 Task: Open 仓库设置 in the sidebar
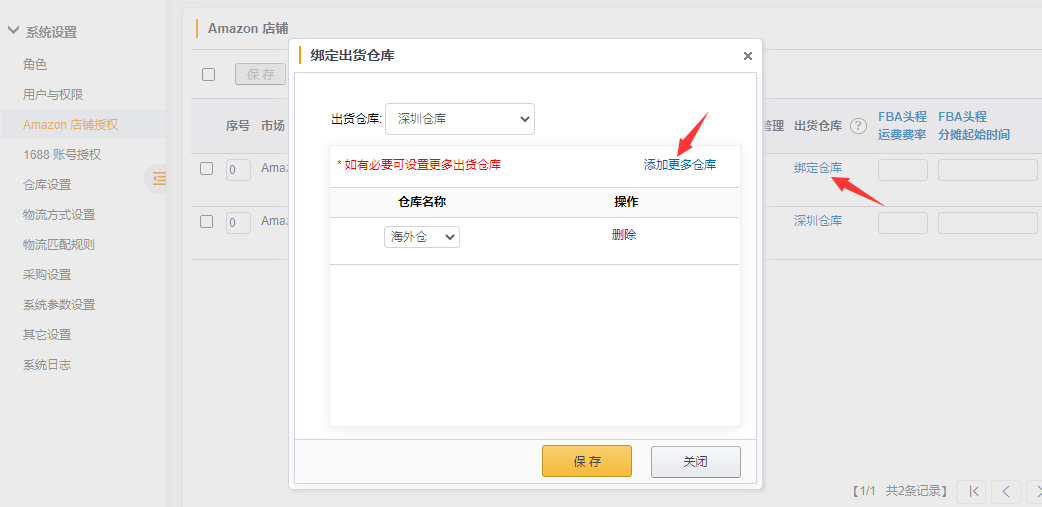click(47, 185)
